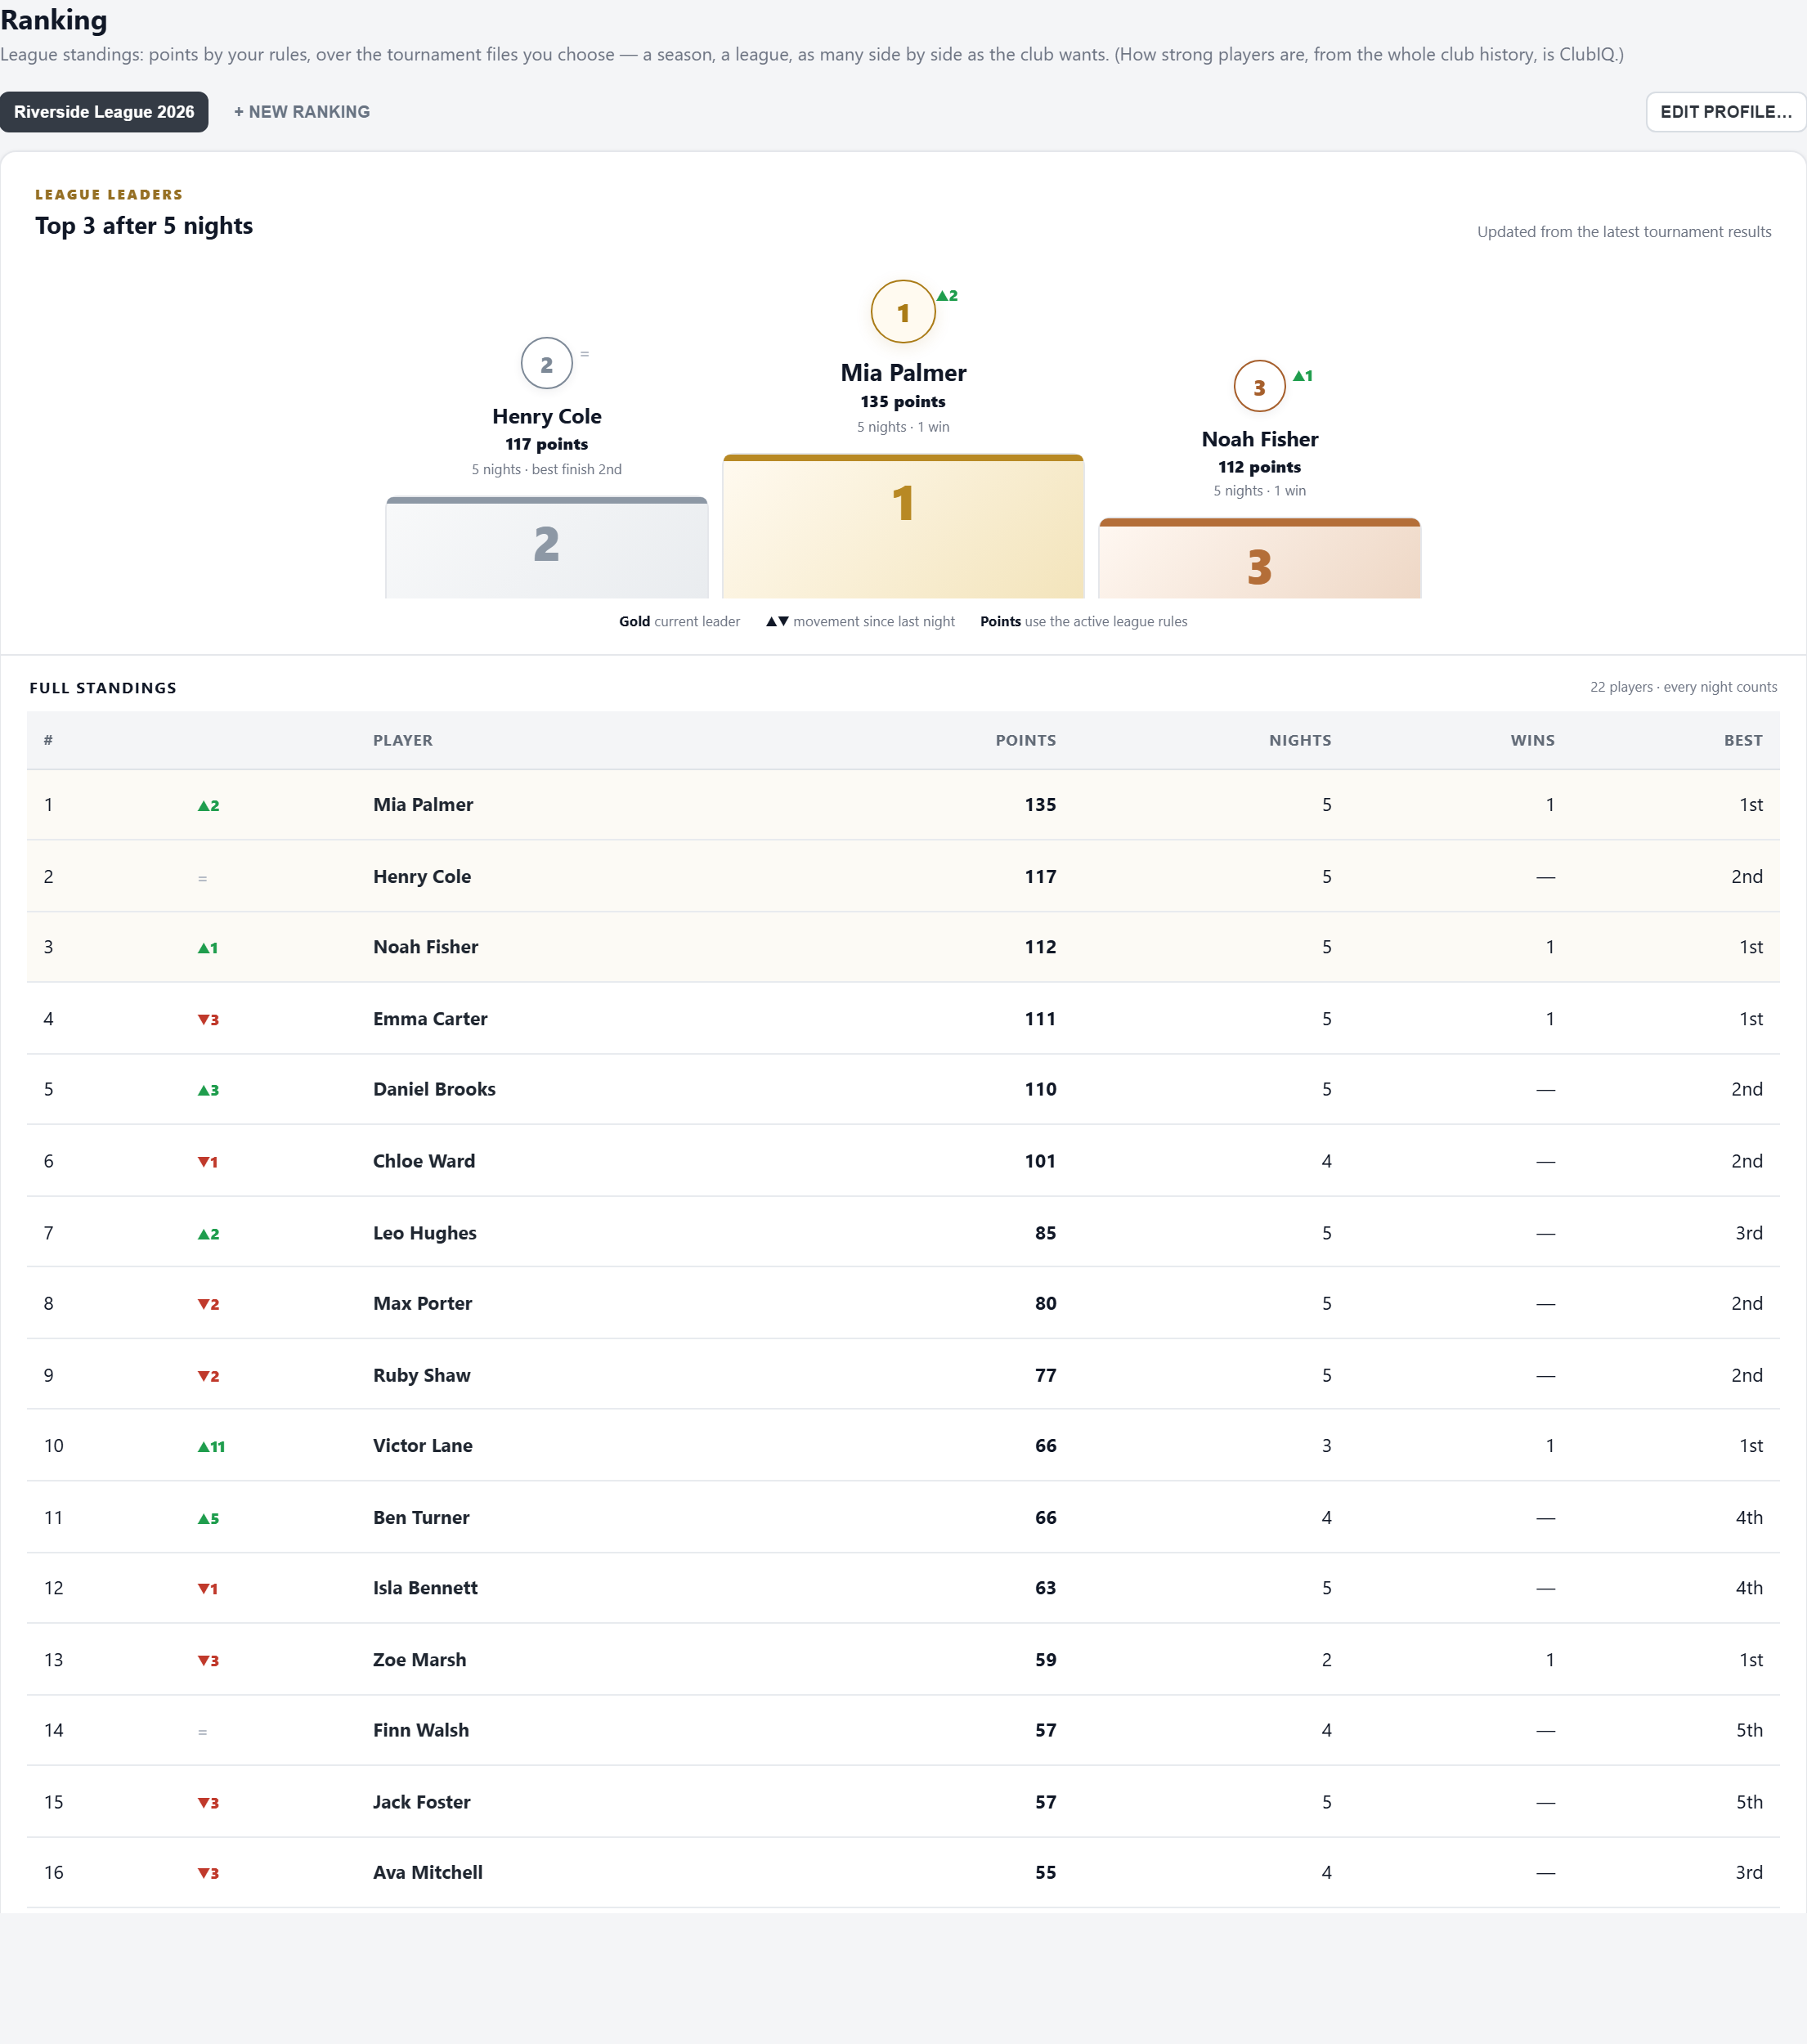Click the silver second-place podium block

click(547, 548)
